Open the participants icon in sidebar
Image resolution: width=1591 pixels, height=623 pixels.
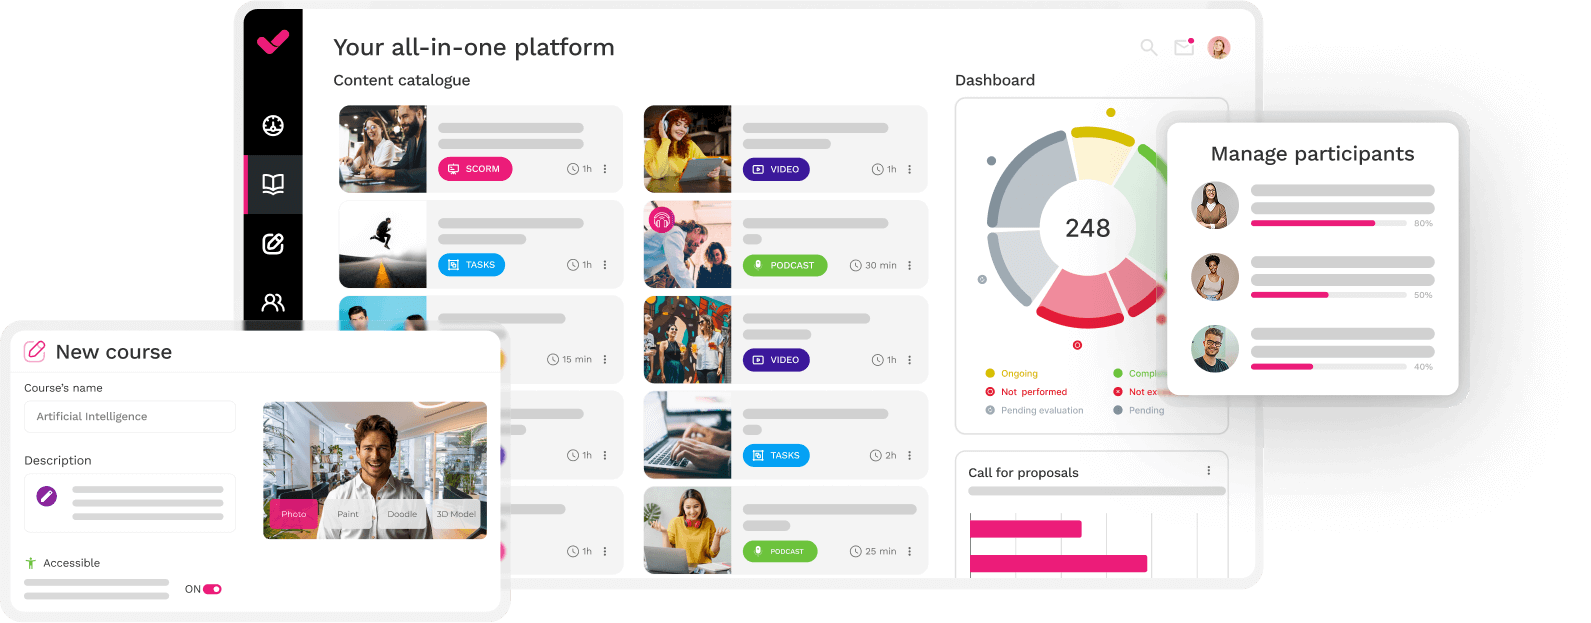tap(273, 302)
